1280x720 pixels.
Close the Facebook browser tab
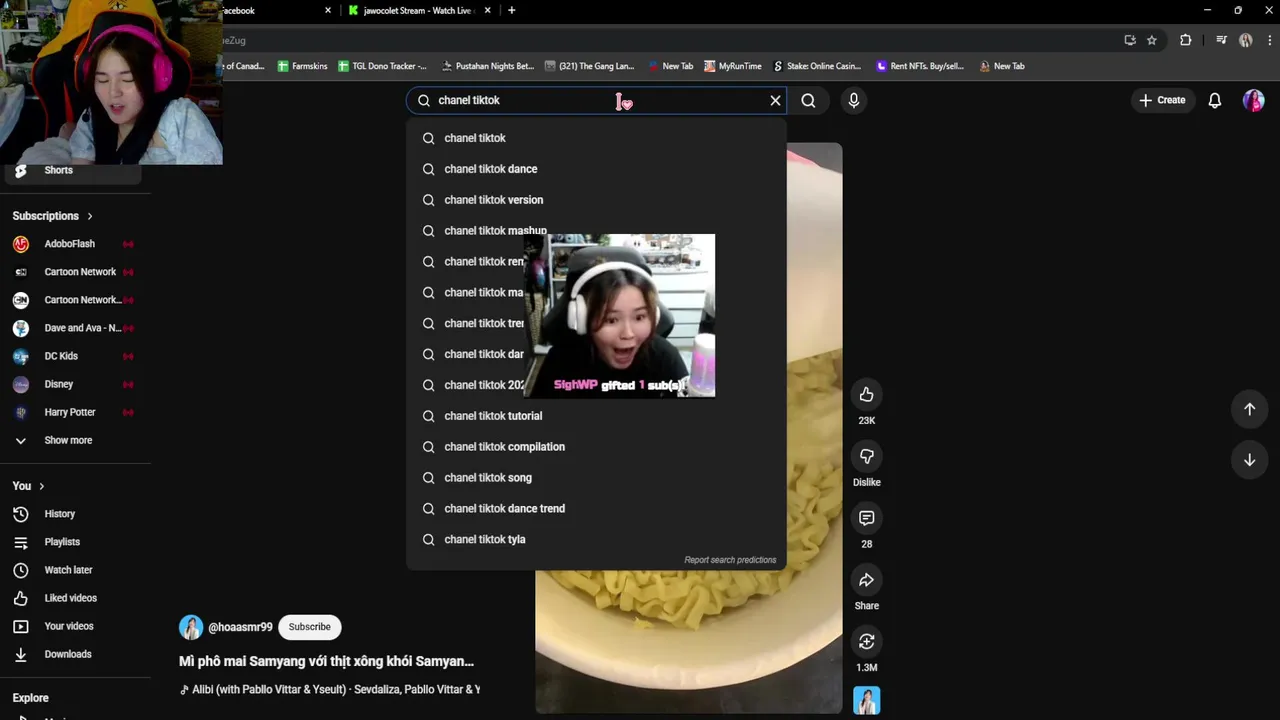327,10
